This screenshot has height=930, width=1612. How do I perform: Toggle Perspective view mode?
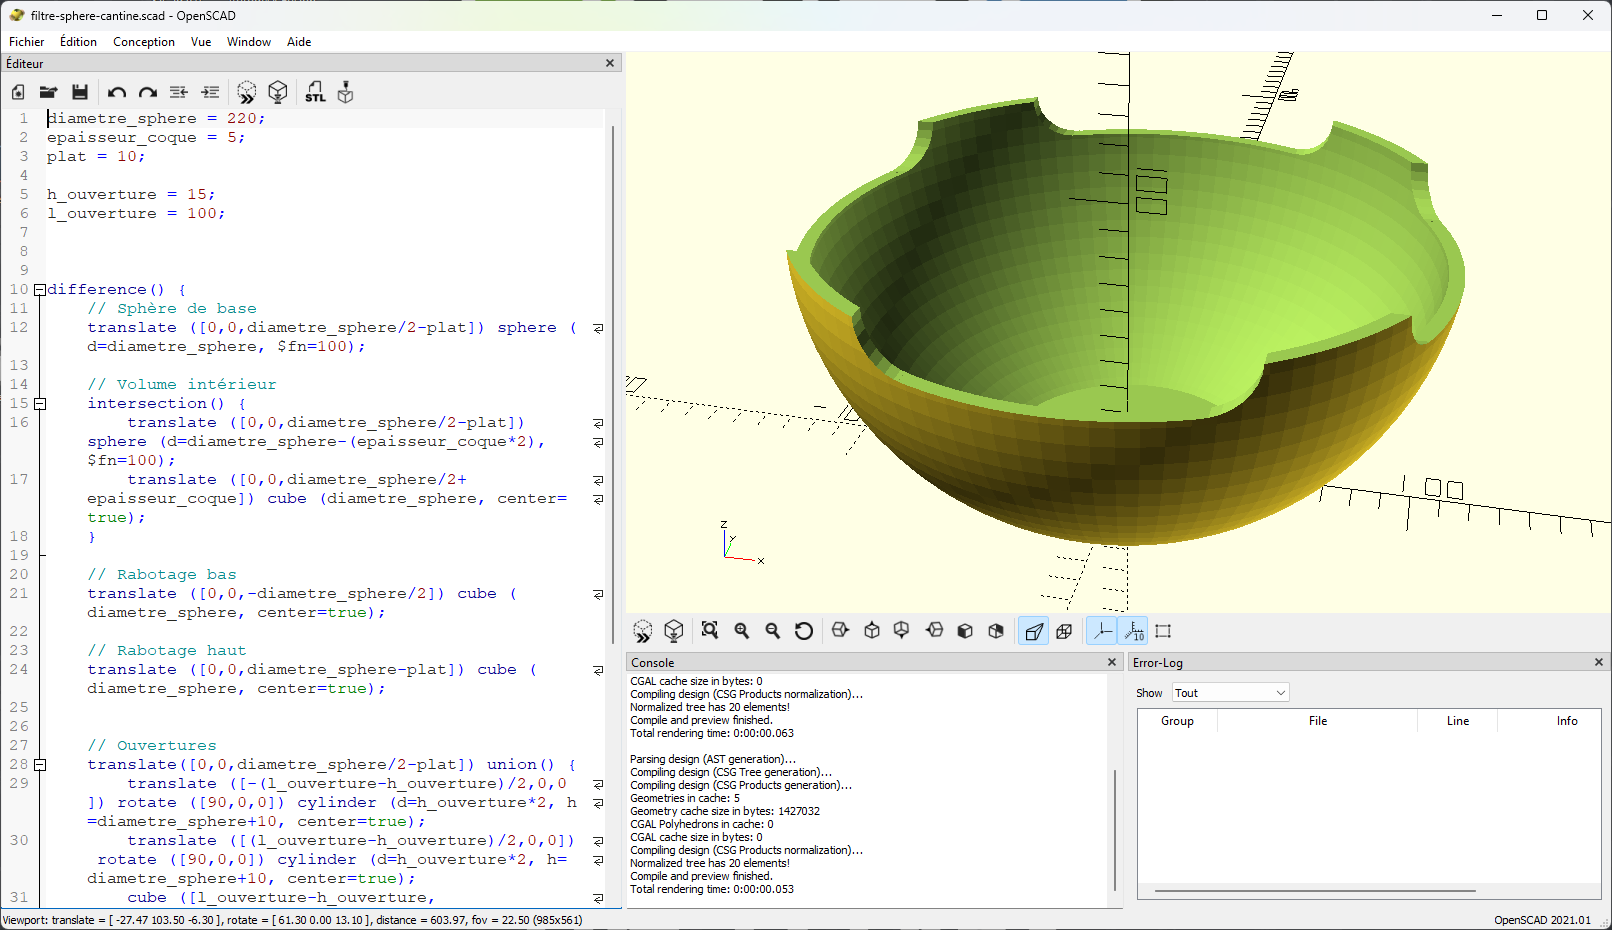click(x=1034, y=631)
